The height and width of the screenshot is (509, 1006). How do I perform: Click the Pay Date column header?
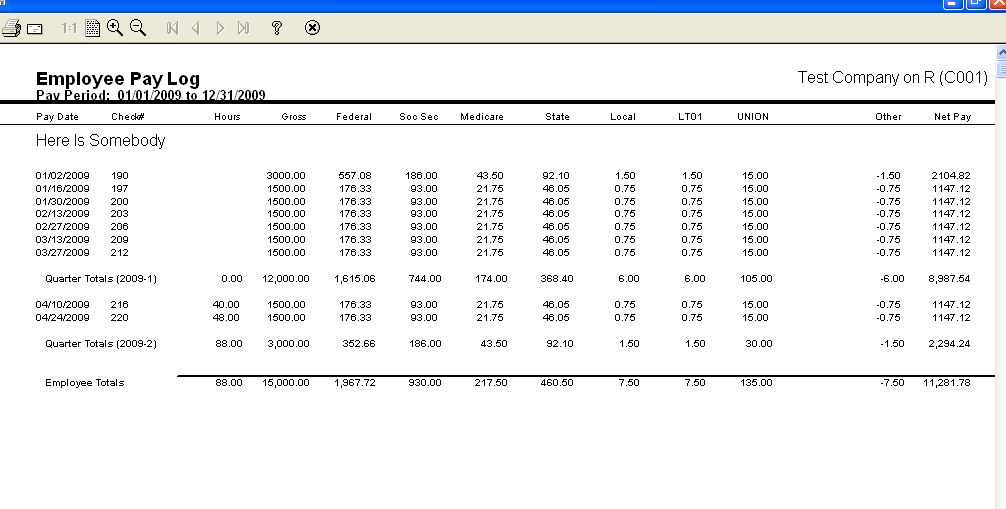[x=57, y=117]
